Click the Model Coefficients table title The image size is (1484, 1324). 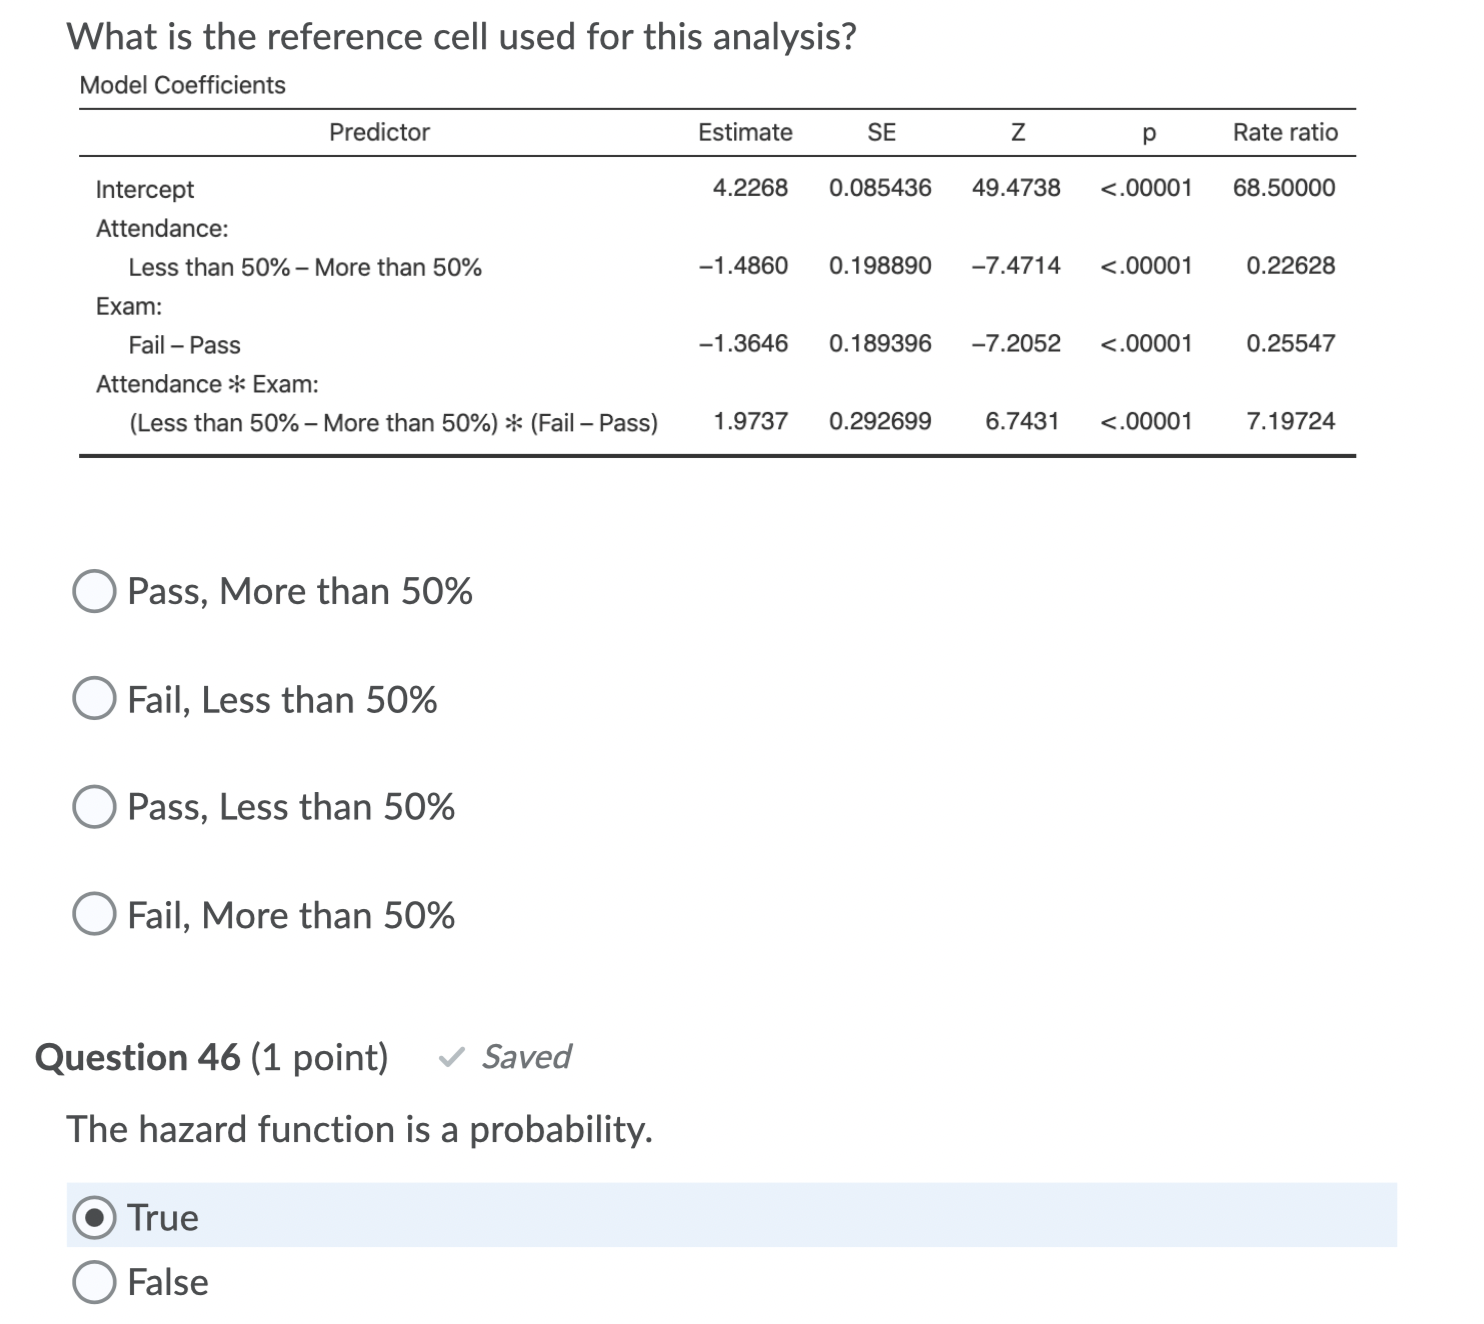(x=182, y=85)
